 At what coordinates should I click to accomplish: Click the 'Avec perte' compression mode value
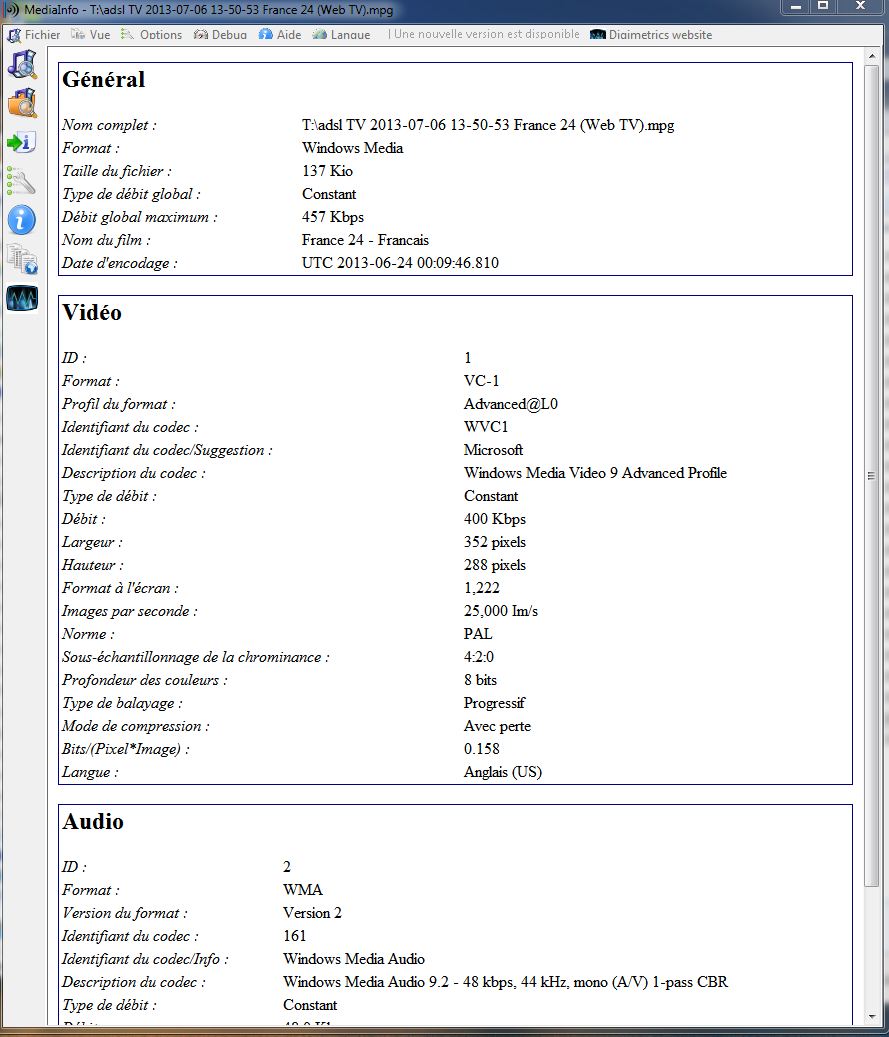497,726
